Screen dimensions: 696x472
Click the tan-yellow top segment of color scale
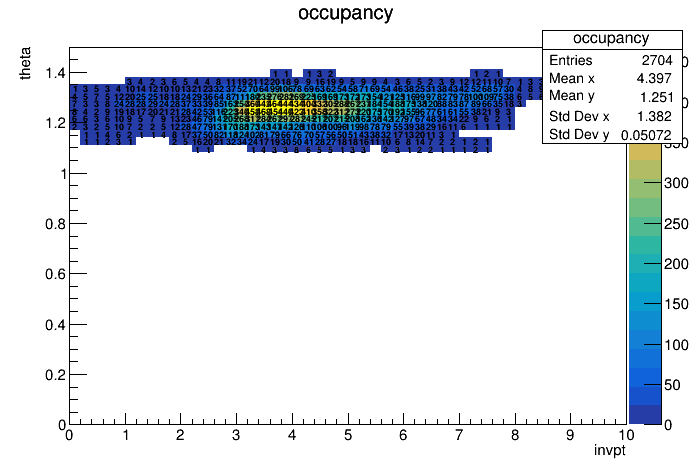click(645, 151)
